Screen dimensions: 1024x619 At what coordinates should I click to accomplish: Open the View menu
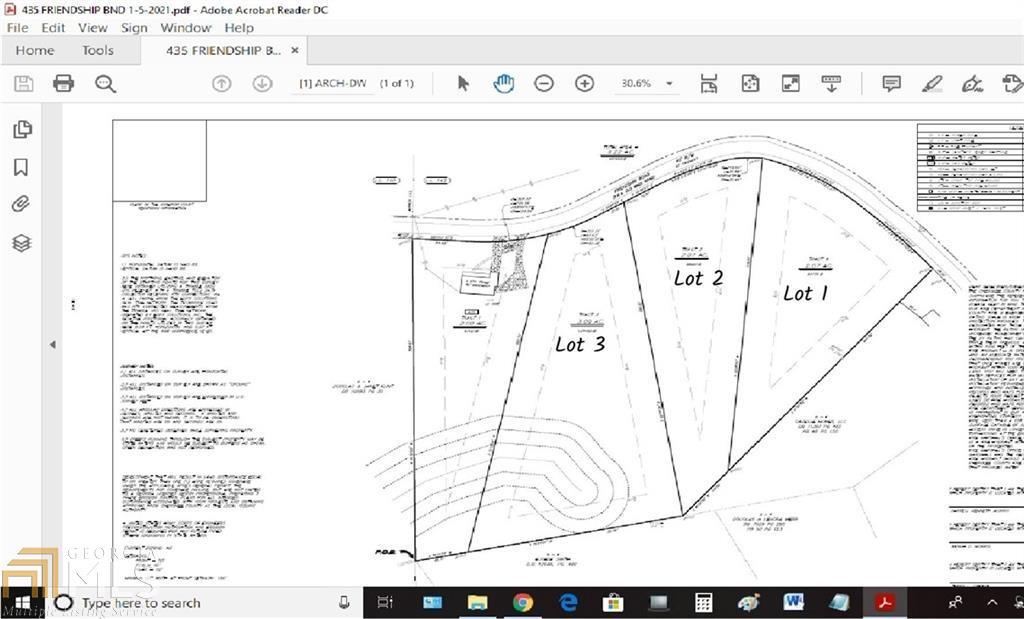[93, 28]
